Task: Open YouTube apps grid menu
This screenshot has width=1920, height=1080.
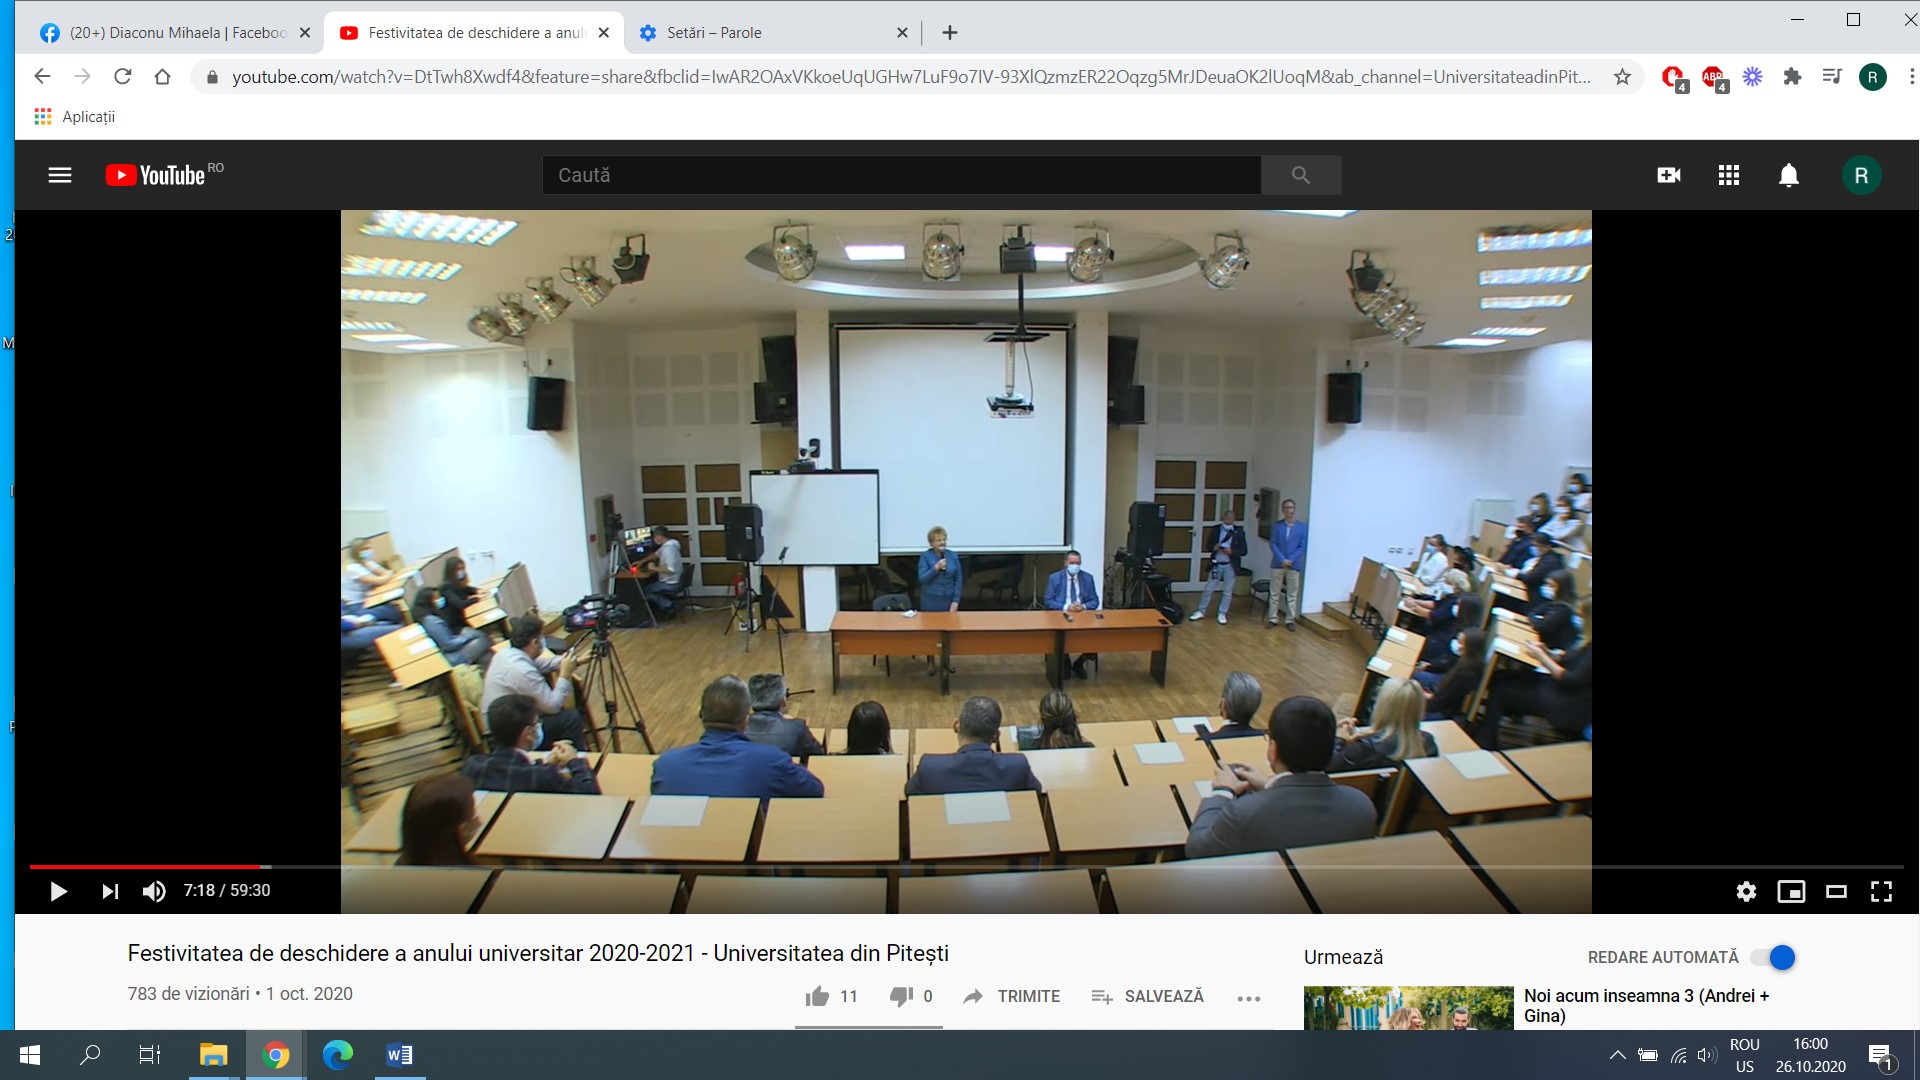Action: (1729, 175)
